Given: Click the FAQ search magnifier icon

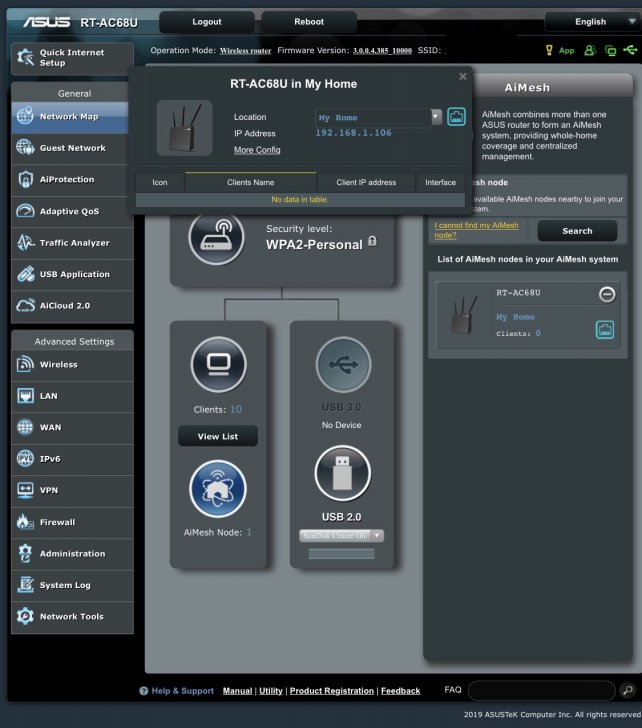Looking at the screenshot, I should tap(628, 690).
